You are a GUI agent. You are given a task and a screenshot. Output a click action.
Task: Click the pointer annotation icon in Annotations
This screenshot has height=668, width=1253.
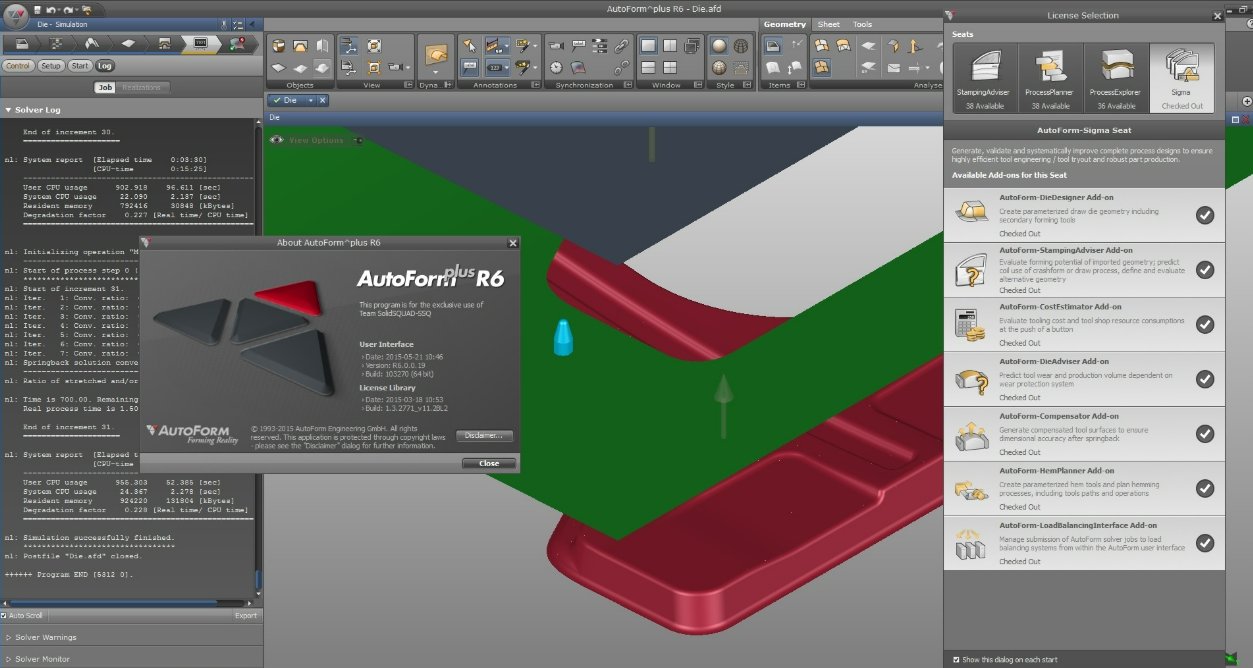pos(470,46)
